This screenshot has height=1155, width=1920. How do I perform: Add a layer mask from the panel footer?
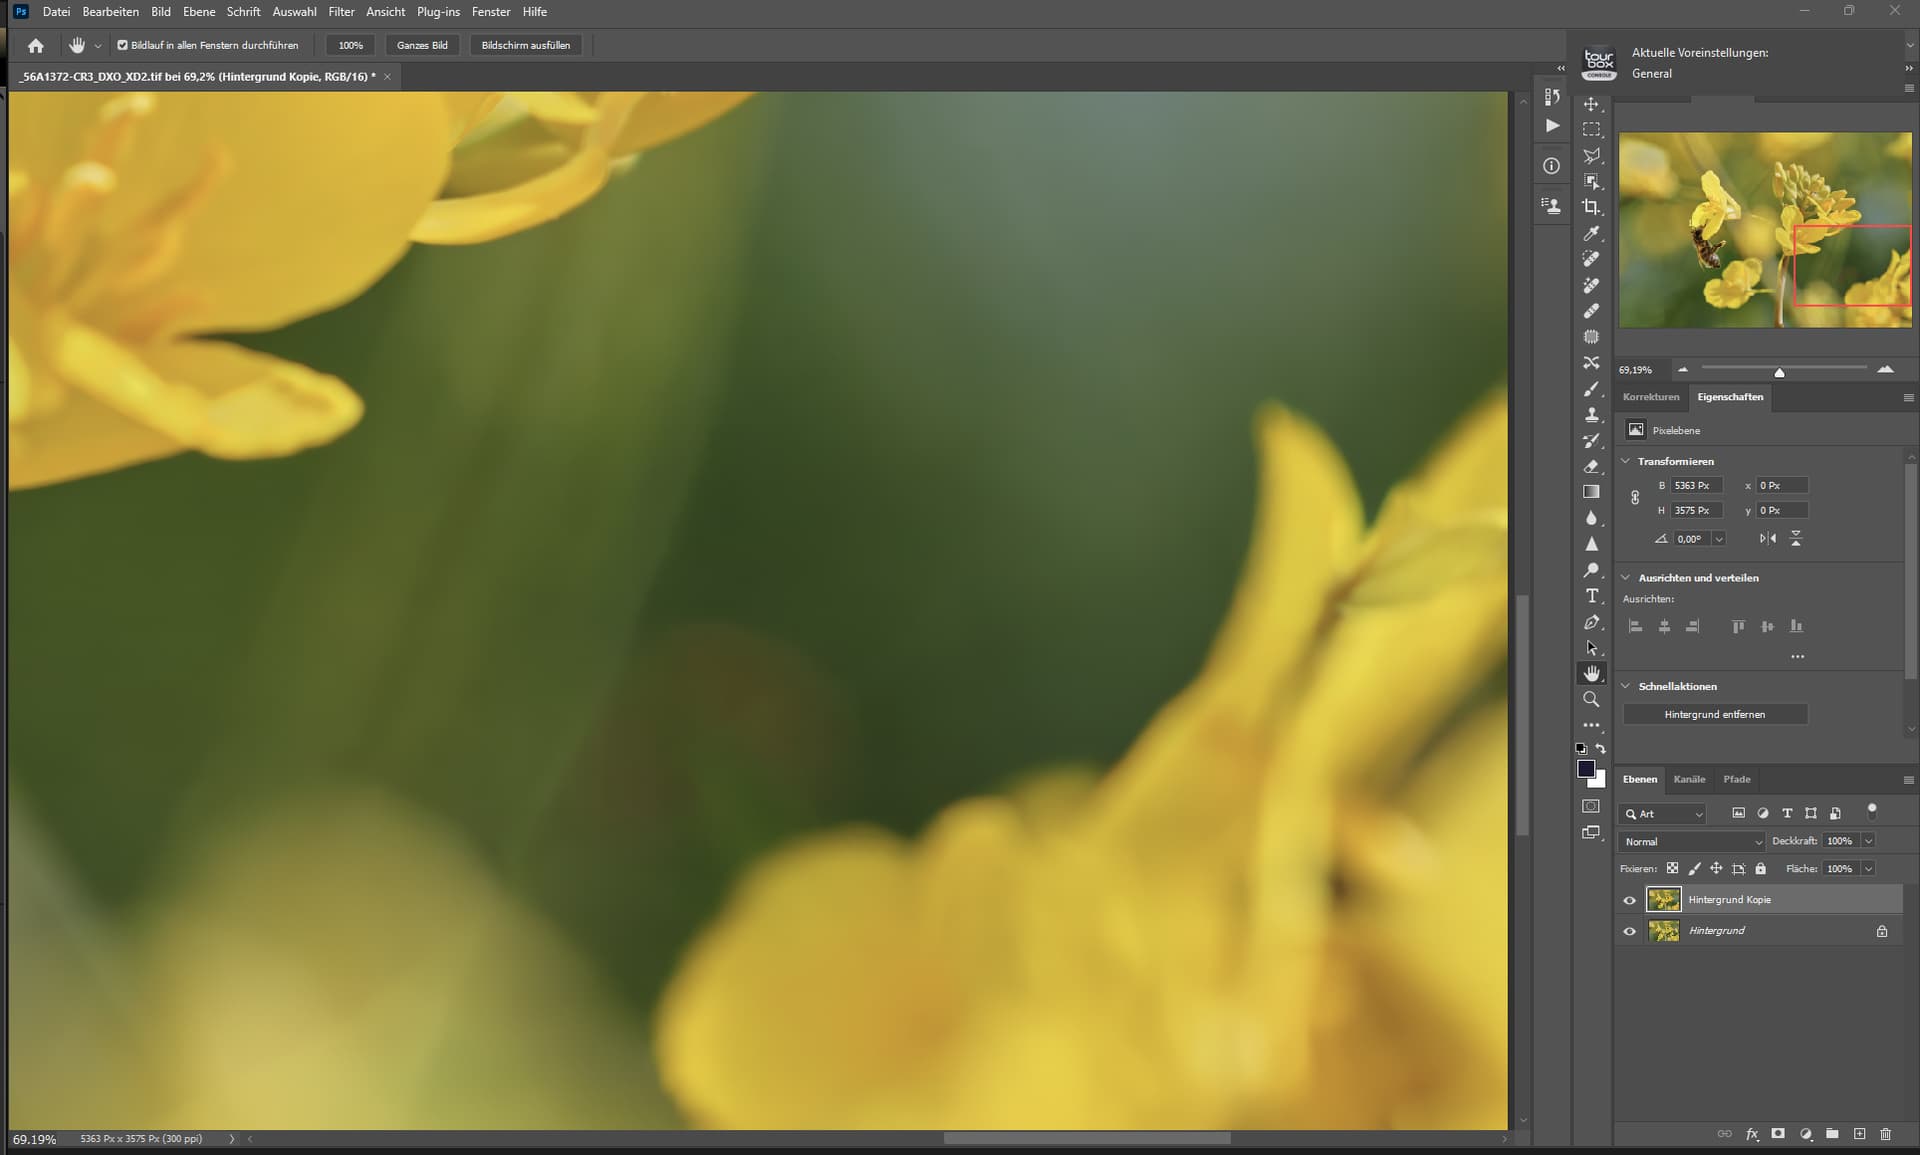pyautogui.click(x=1778, y=1134)
